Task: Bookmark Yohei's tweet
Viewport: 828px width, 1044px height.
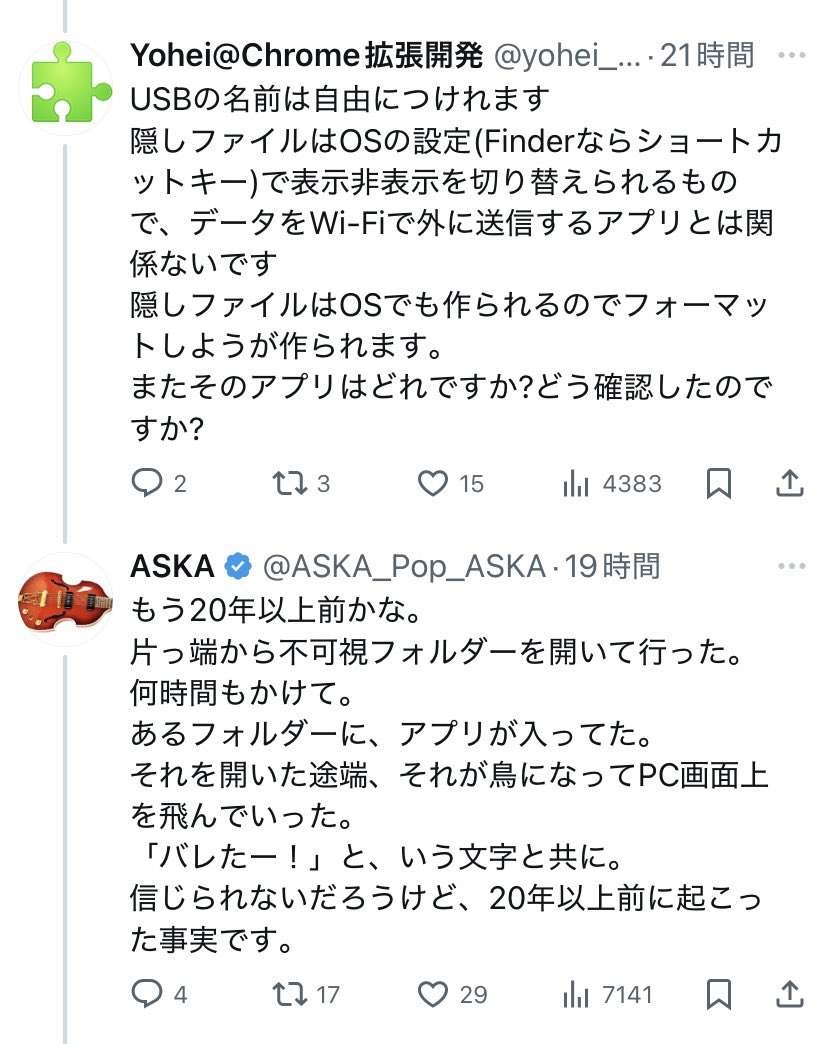Action: (x=718, y=484)
